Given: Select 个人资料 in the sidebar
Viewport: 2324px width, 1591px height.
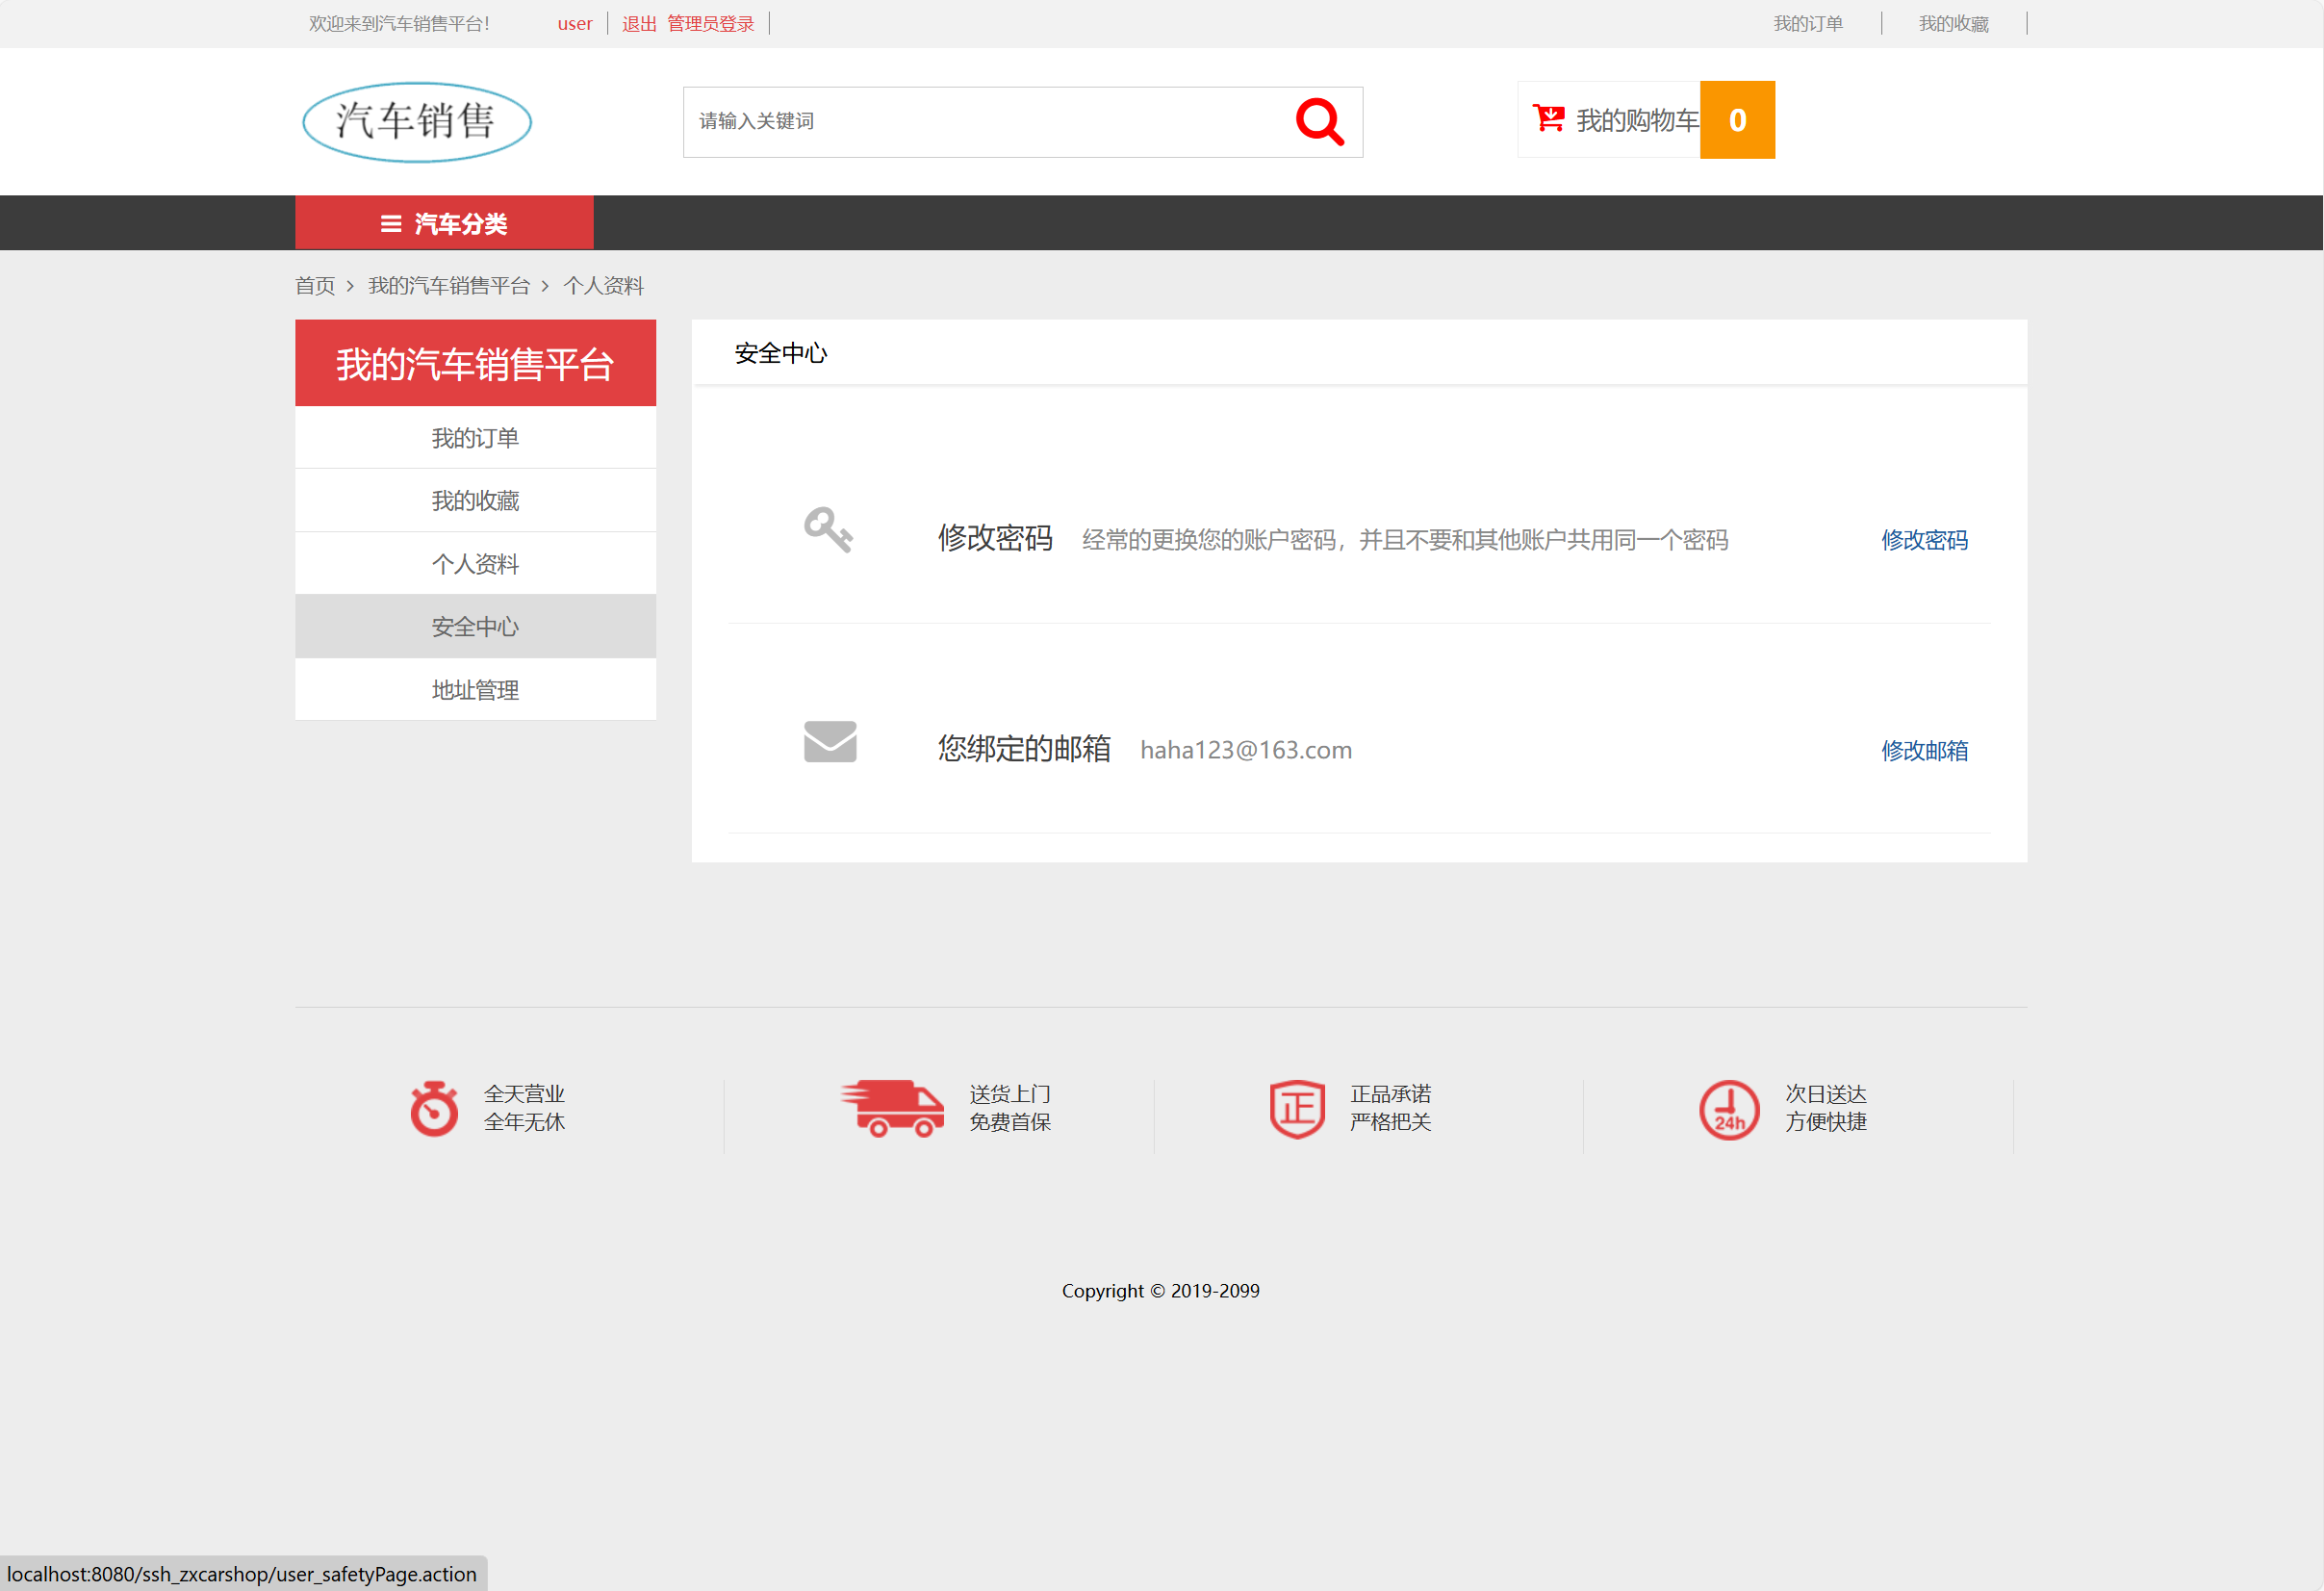Looking at the screenshot, I should click(474, 563).
